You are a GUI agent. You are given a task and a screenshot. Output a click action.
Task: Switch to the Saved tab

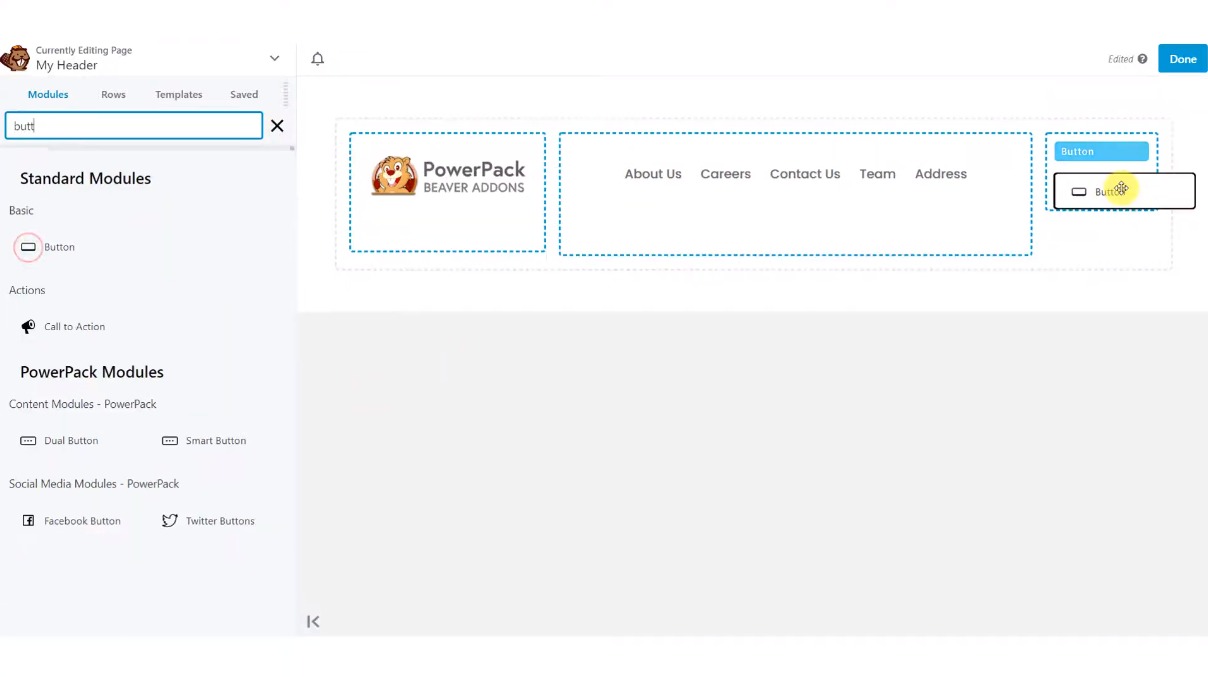(244, 94)
